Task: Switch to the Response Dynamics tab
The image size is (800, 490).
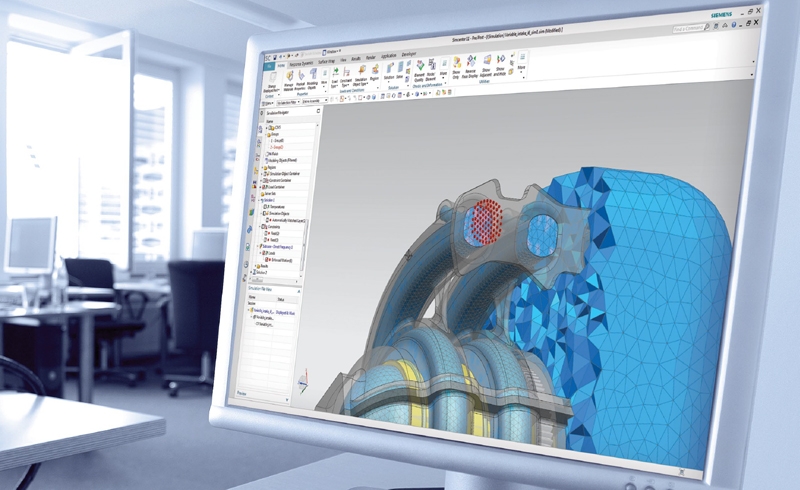Action: click(301, 63)
